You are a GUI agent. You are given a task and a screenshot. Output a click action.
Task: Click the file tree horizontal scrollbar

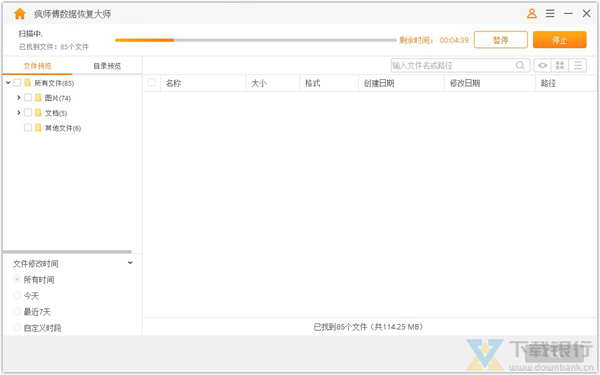coord(67,252)
